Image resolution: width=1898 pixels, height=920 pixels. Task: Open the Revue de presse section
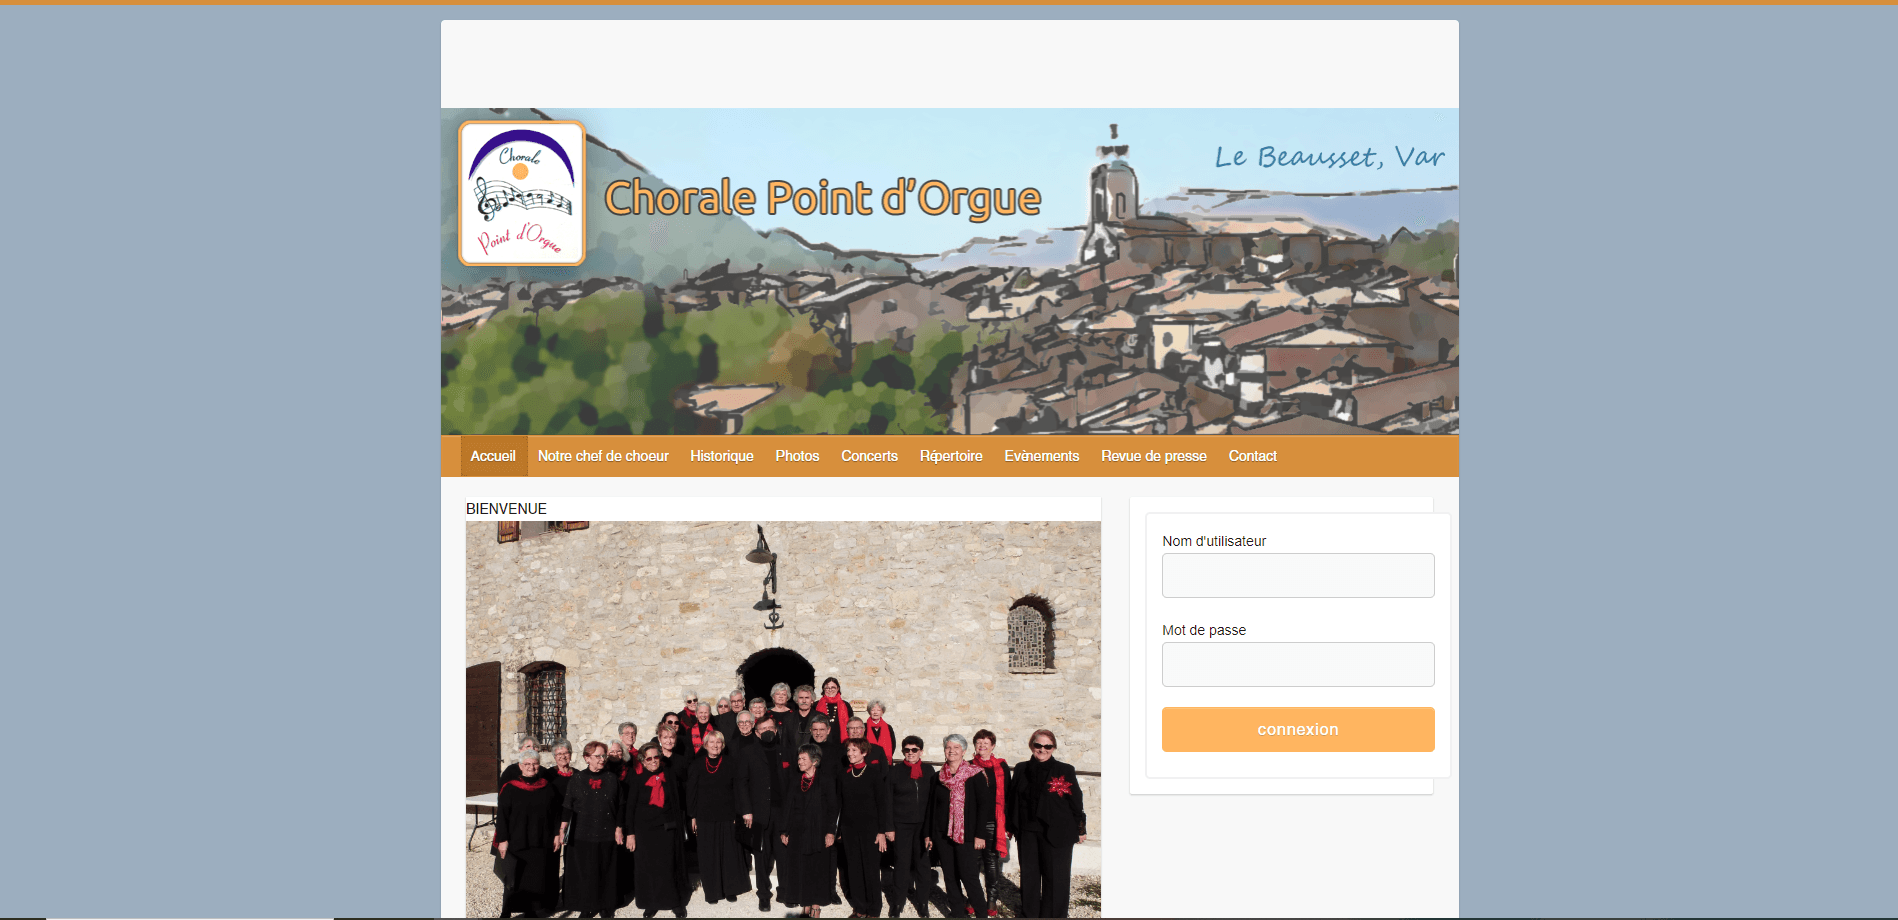[x=1153, y=456]
